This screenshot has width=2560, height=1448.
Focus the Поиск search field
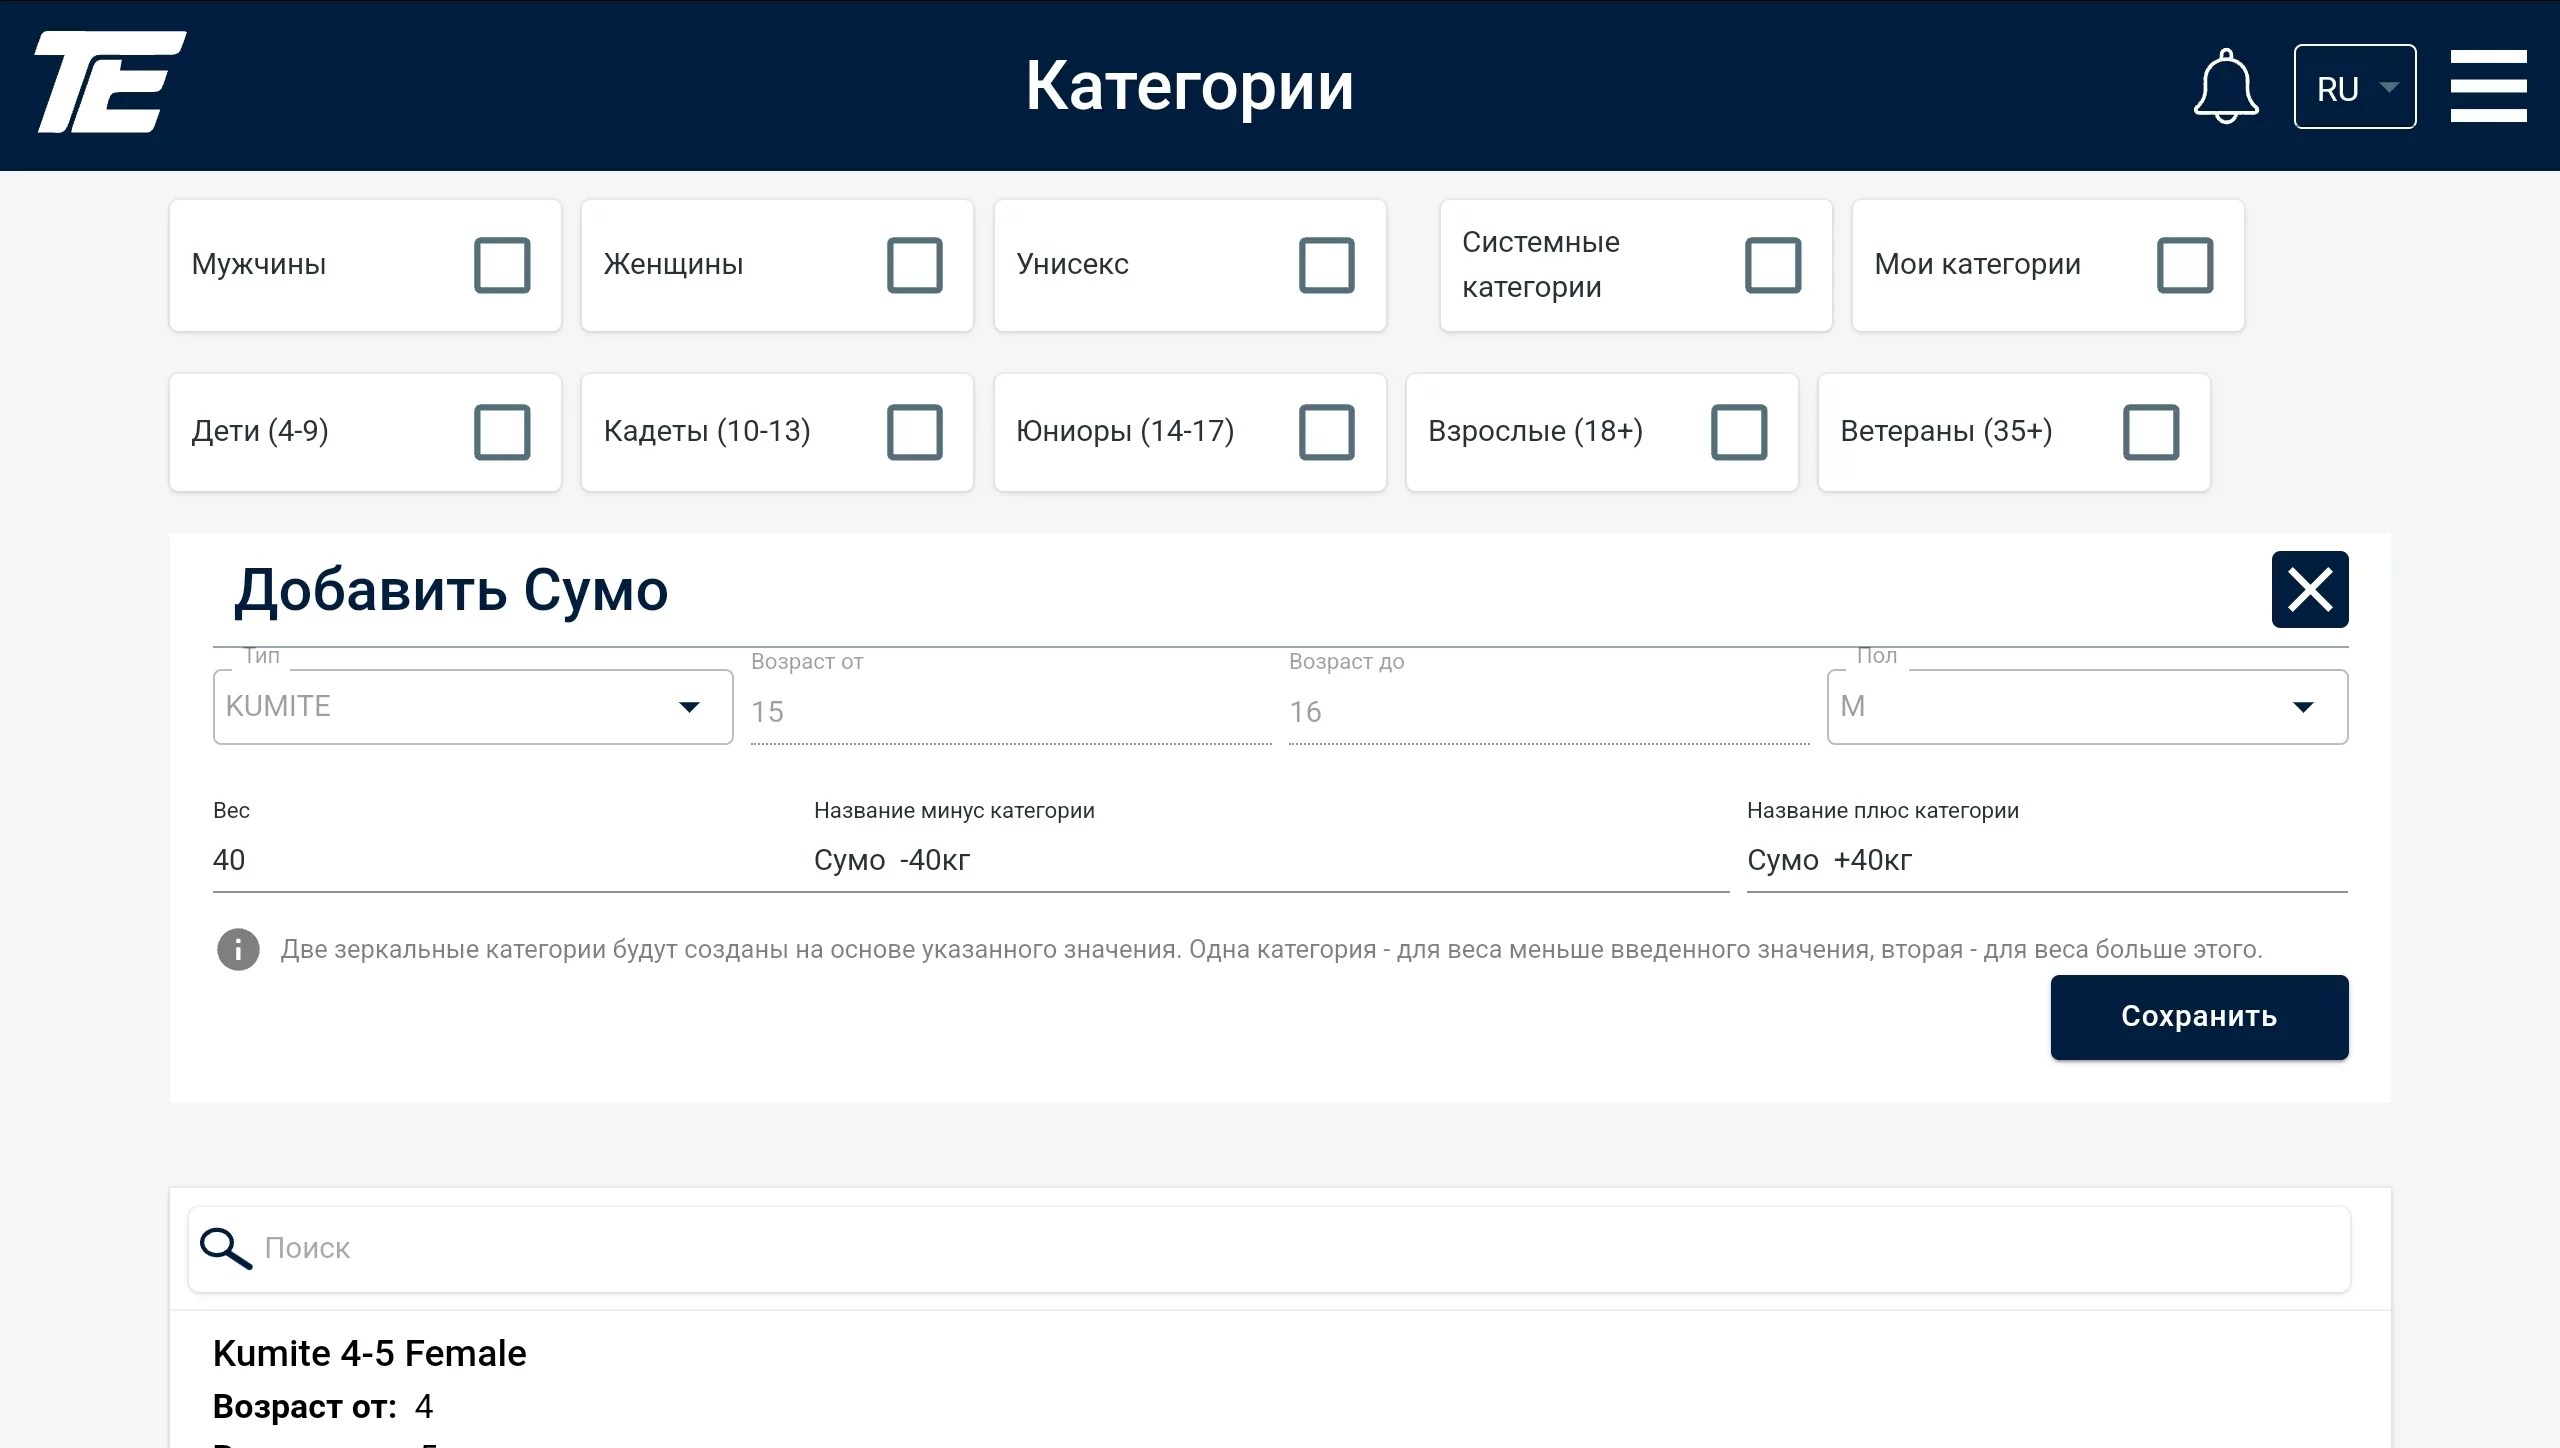pos(1269,1249)
